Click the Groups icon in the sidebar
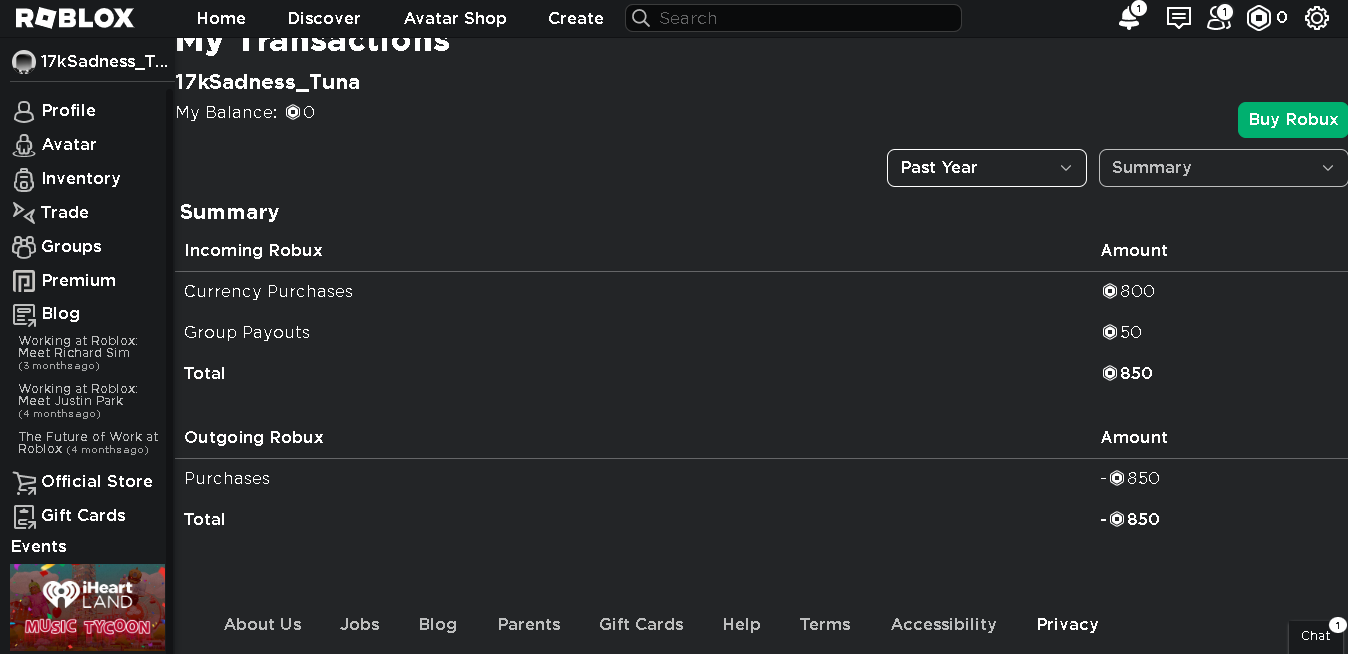1348x654 pixels. pyautogui.click(x=23, y=247)
